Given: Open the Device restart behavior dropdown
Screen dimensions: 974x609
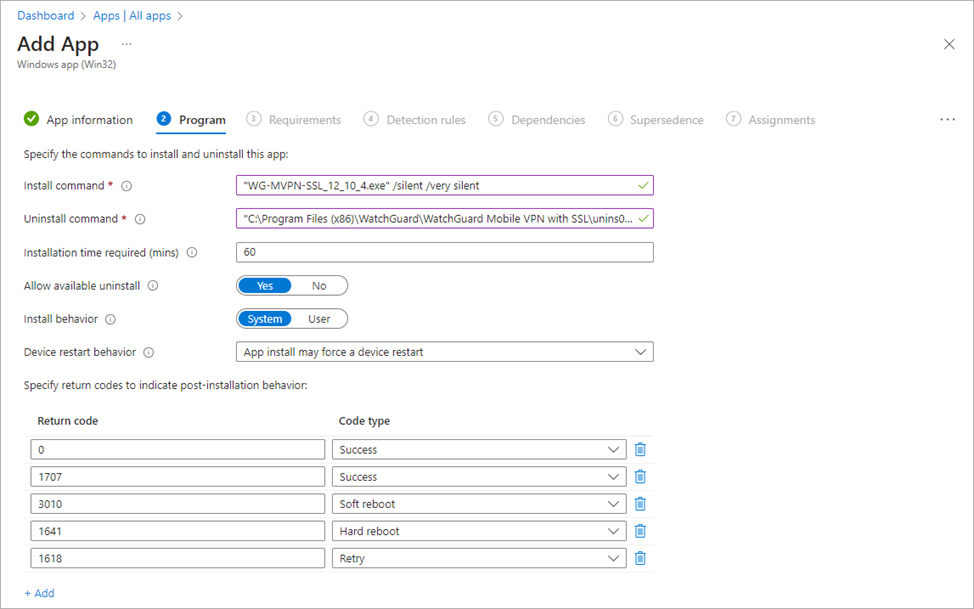Looking at the screenshot, I should 444,352.
